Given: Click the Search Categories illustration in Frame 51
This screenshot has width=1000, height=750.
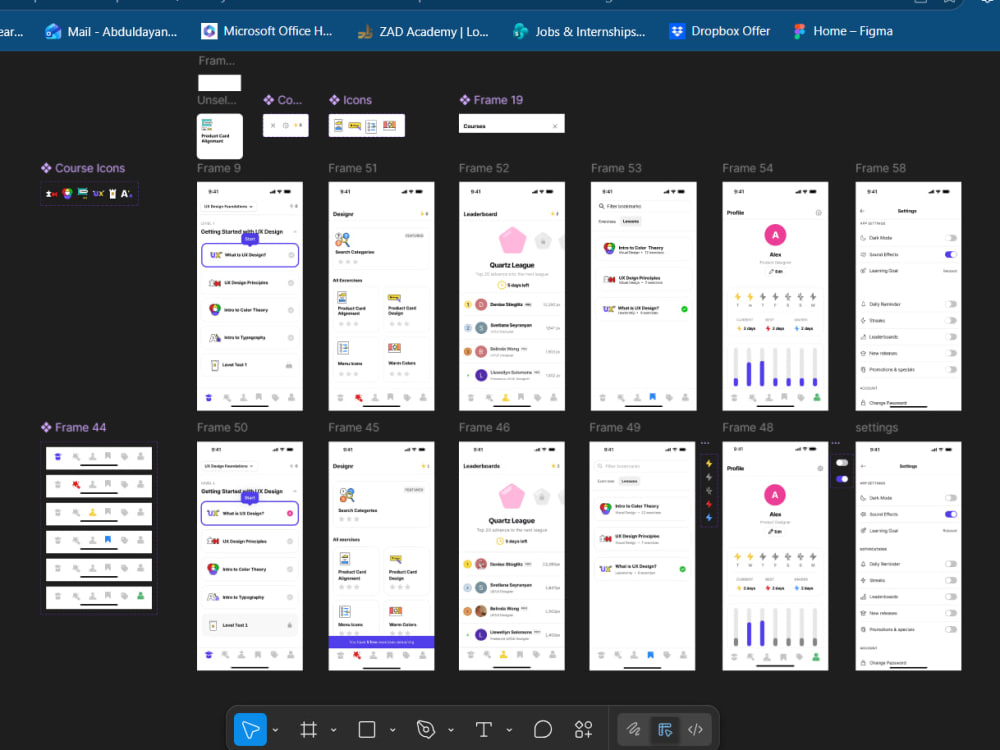Looking at the screenshot, I should point(342,240).
